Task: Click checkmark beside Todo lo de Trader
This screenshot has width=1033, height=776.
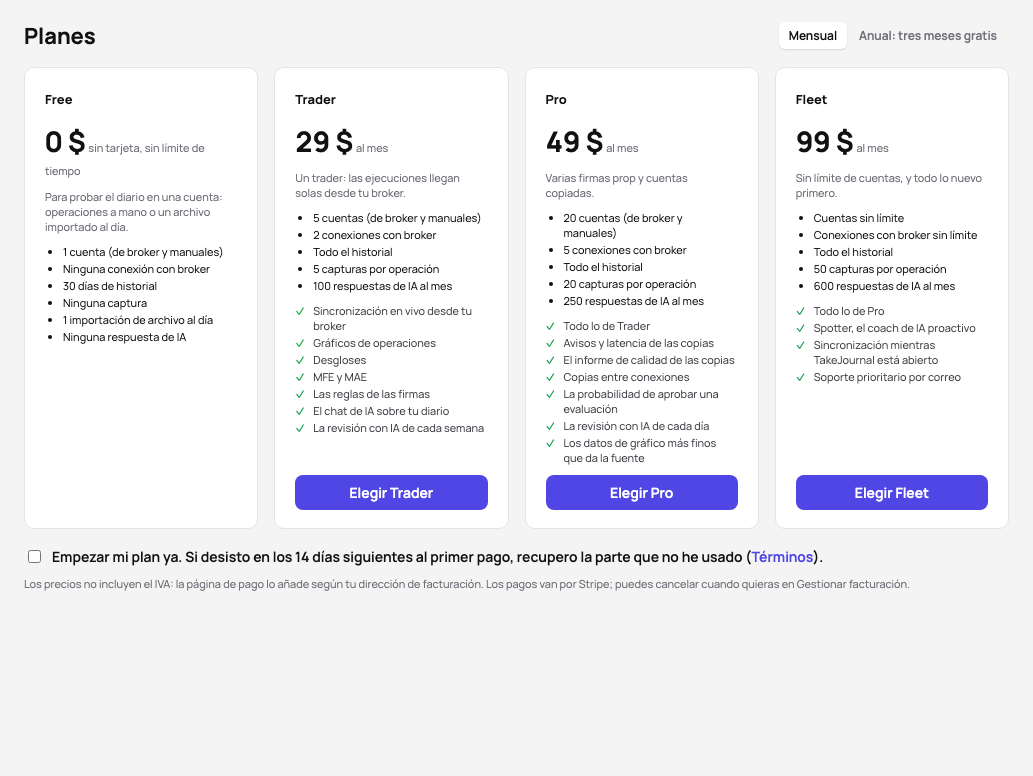Action: (550, 326)
